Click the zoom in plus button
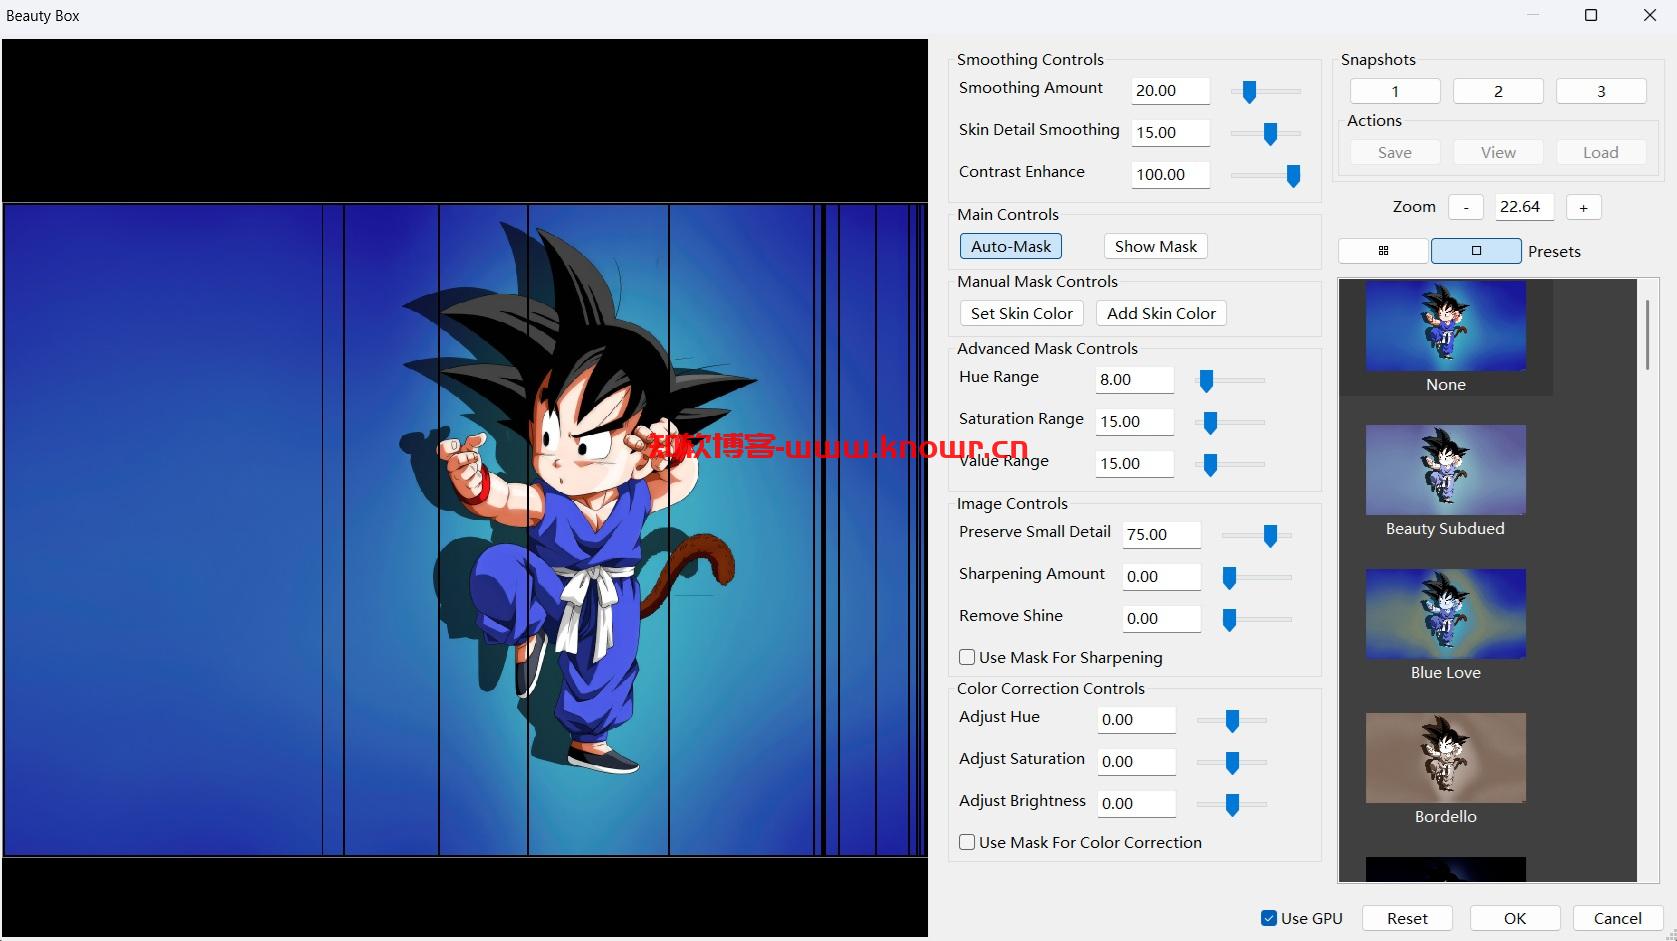 coord(1583,207)
